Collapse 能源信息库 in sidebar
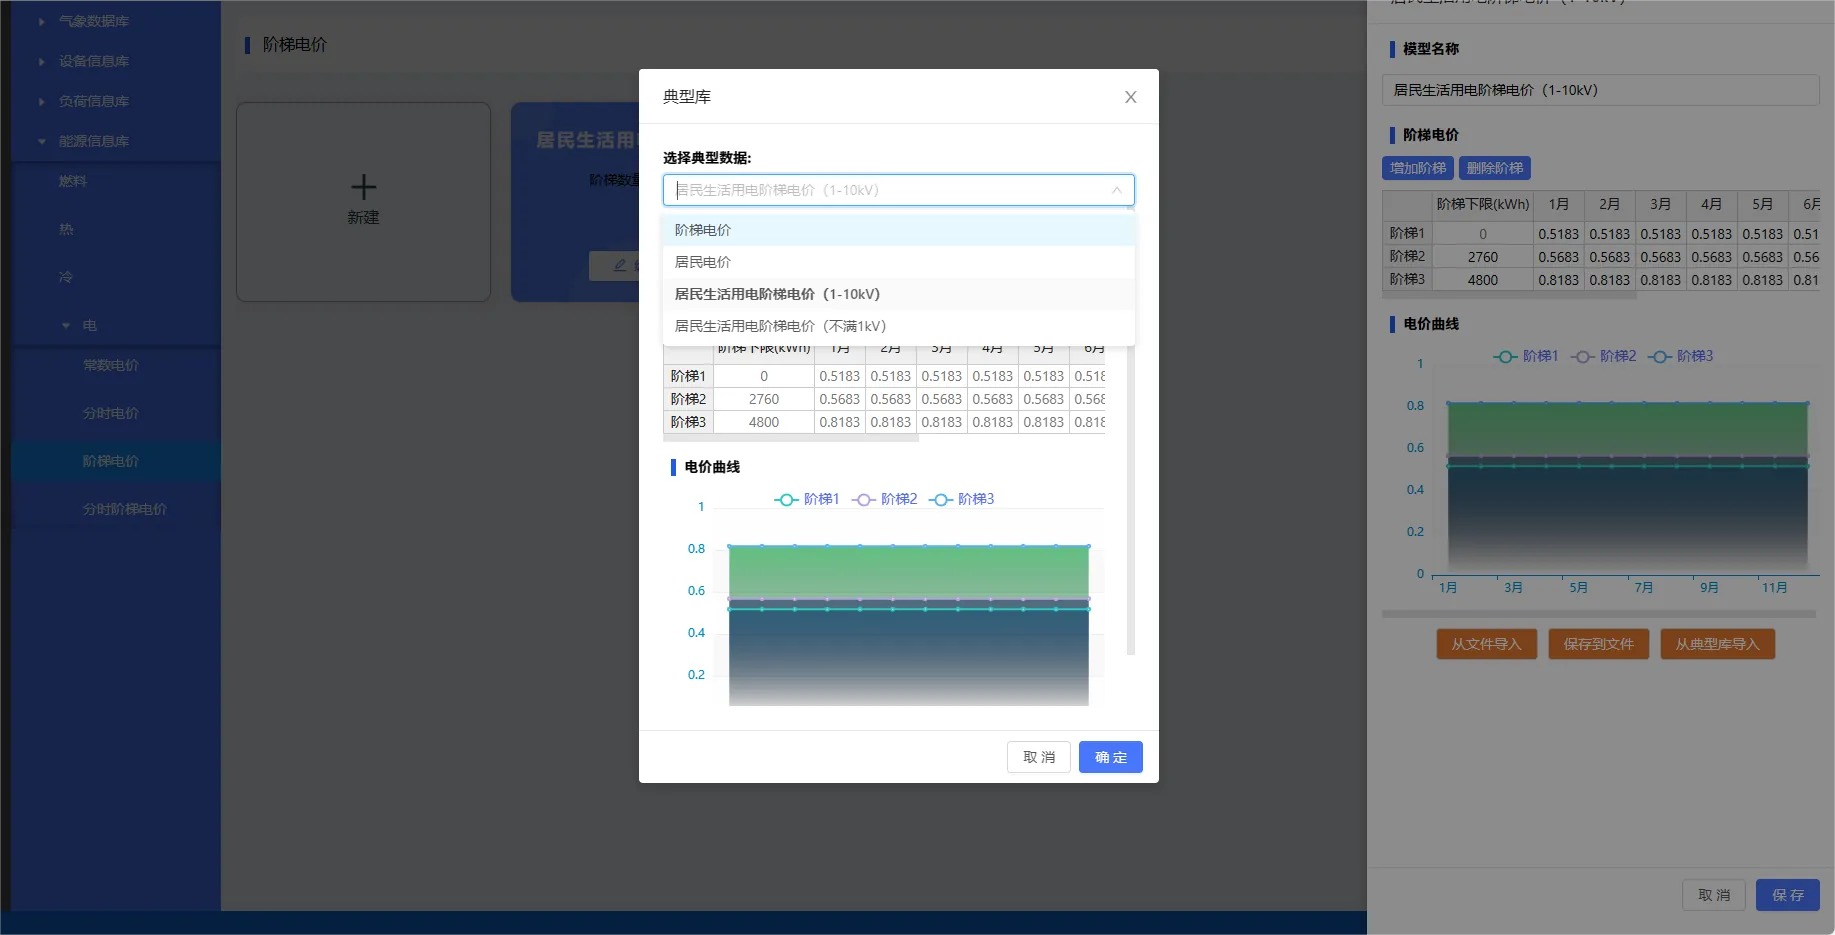This screenshot has height=935, width=1835. tap(42, 141)
